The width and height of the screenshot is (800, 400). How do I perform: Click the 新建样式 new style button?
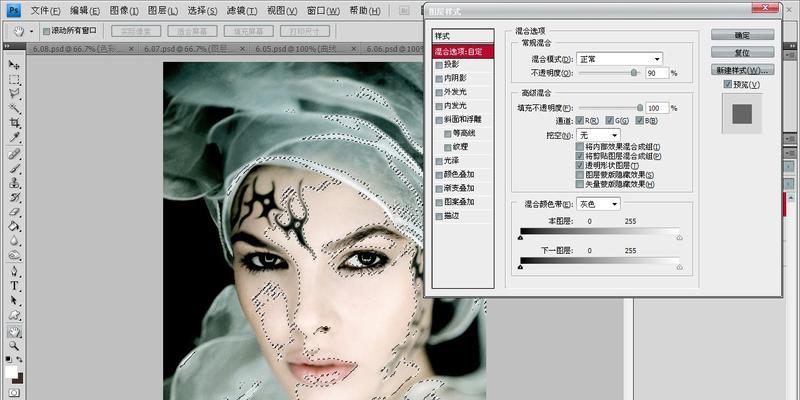coord(742,70)
